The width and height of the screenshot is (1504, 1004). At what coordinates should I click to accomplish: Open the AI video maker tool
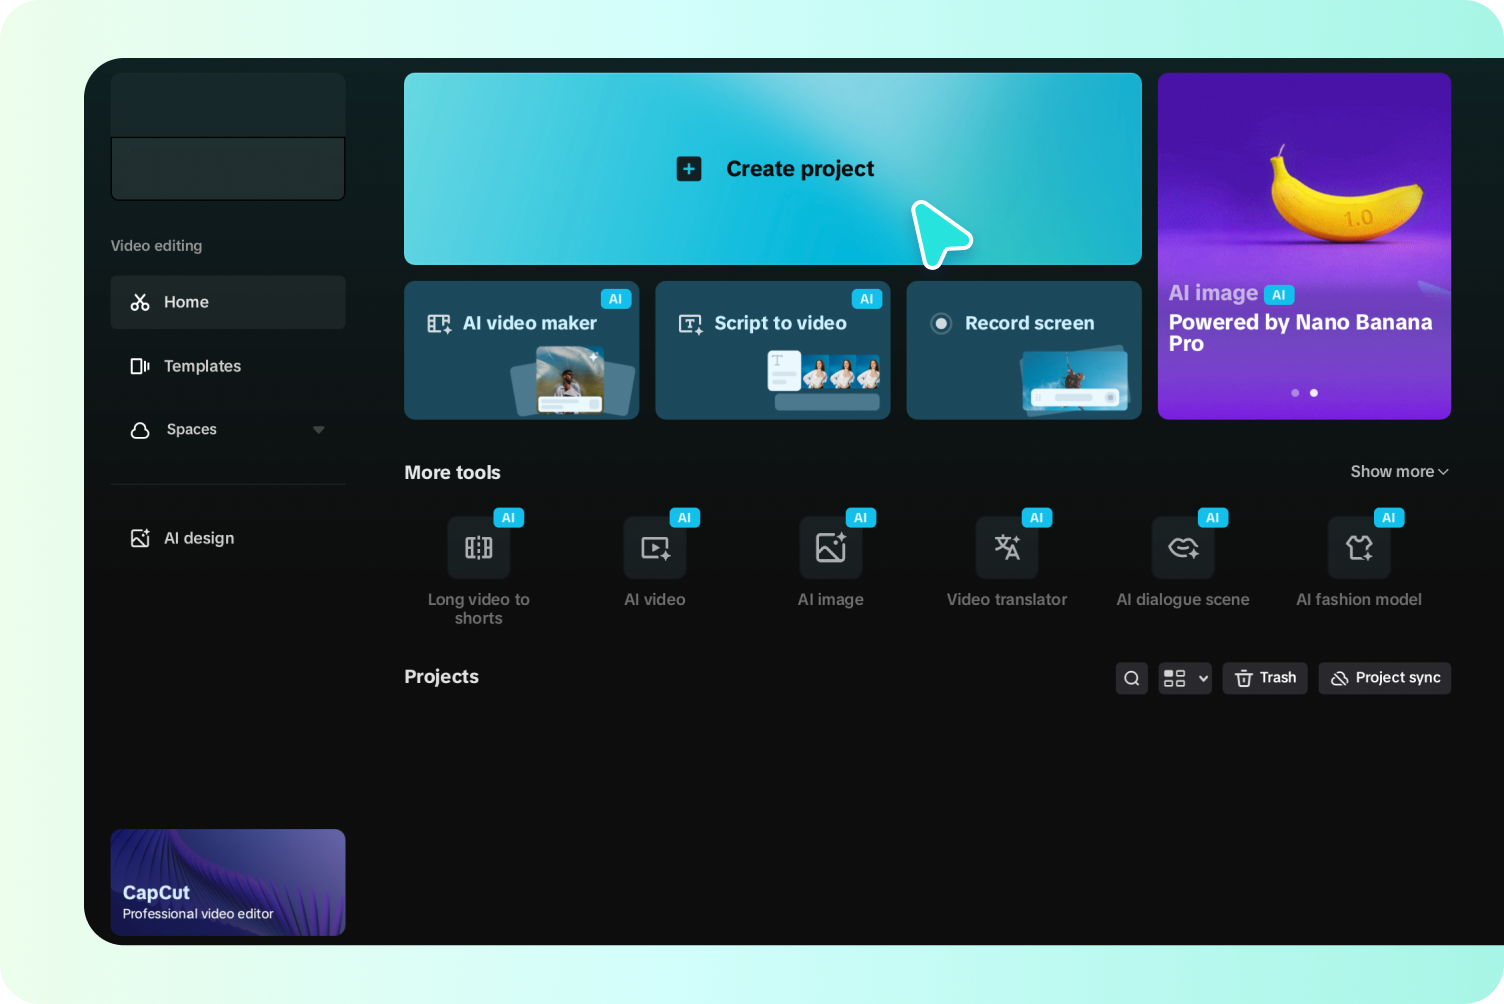521,350
